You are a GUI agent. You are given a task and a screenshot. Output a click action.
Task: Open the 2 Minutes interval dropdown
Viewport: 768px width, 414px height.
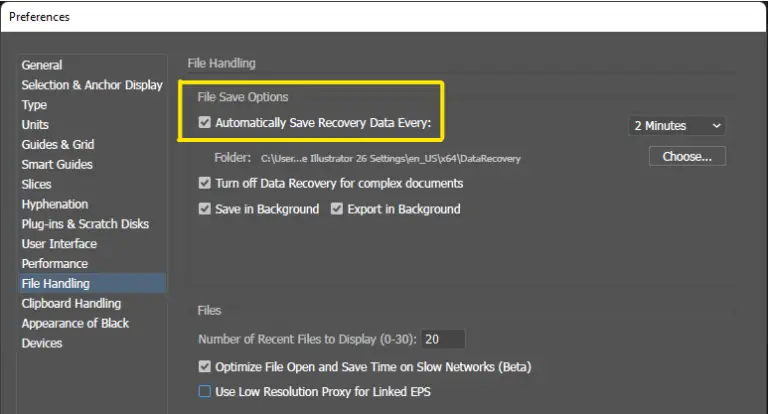(676, 126)
